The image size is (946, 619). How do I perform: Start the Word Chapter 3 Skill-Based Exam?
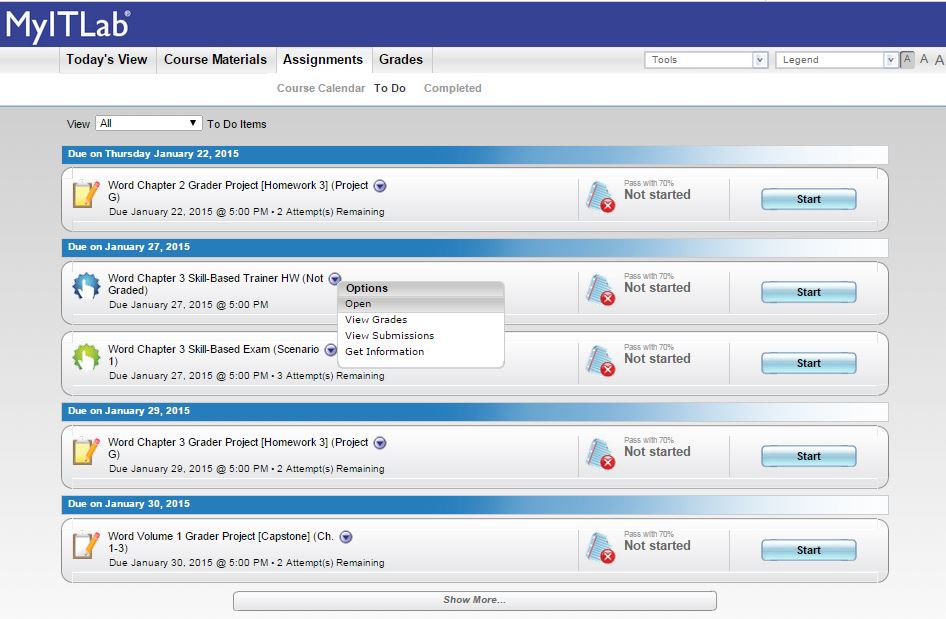(808, 364)
